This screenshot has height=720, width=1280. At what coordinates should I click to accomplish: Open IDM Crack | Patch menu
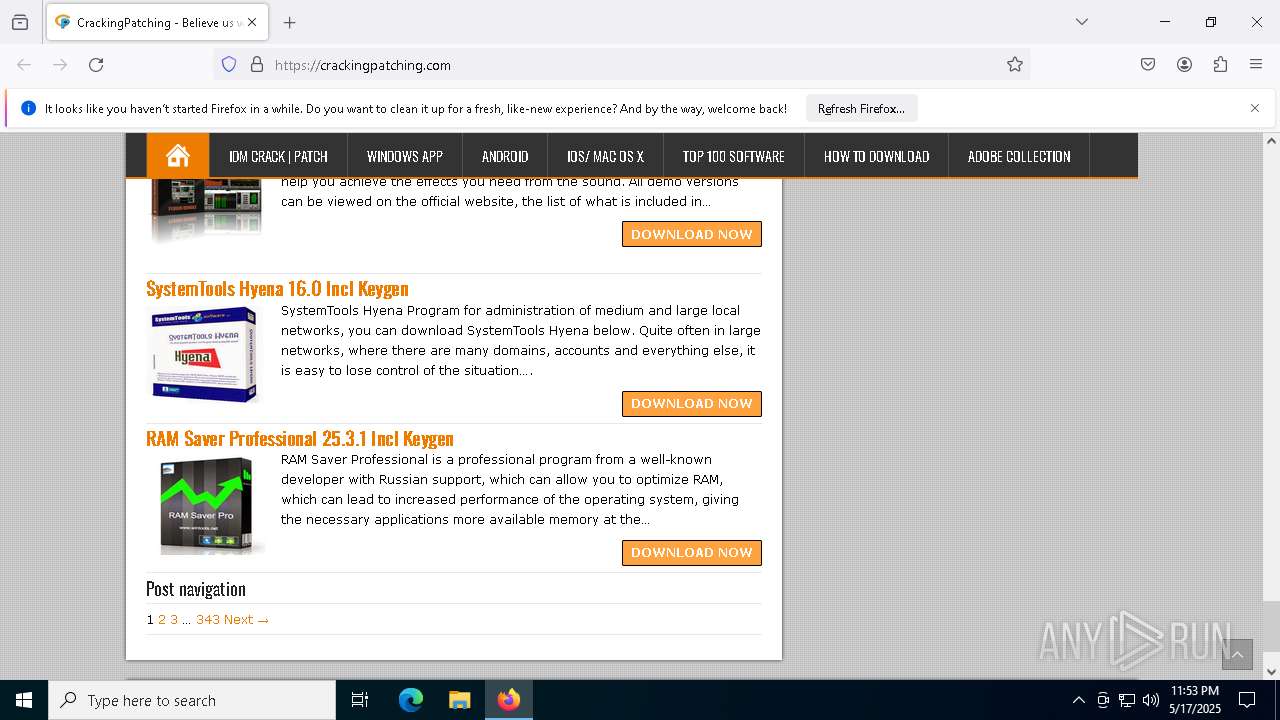click(278, 157)
